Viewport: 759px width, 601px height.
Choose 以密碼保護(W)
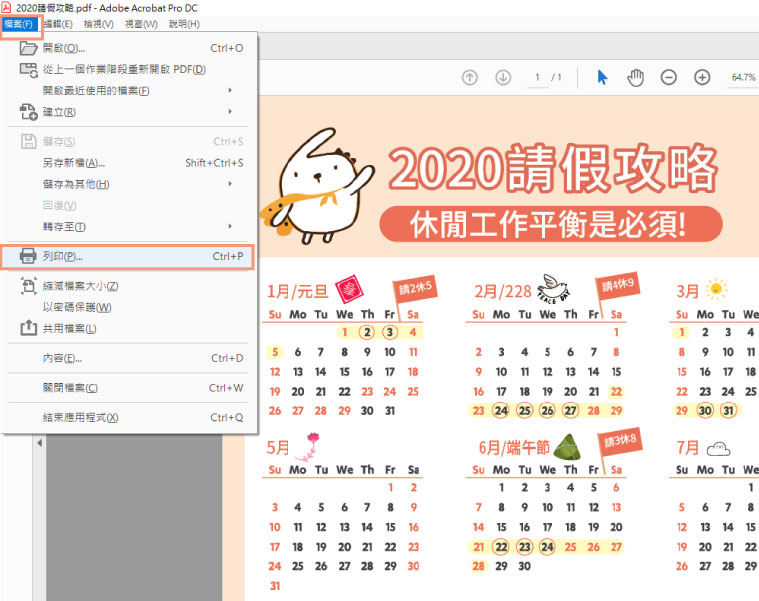128,307
